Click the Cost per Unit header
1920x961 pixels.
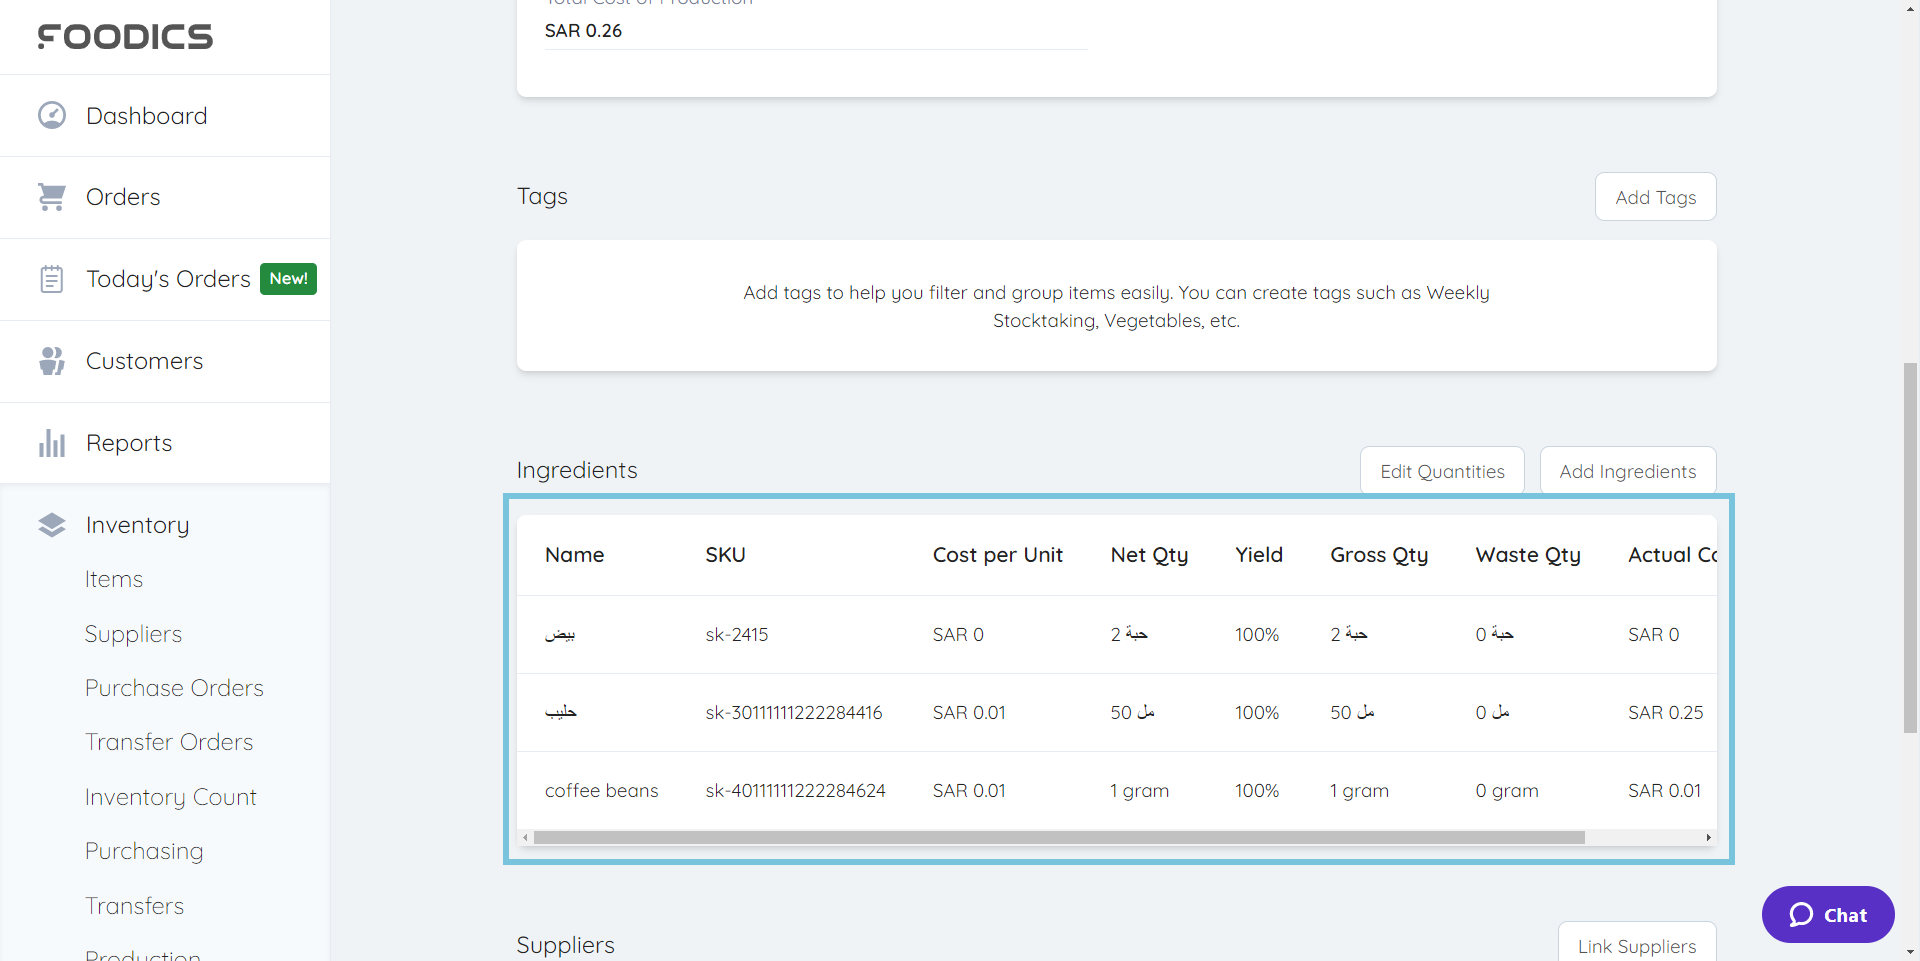coord(998,555)
